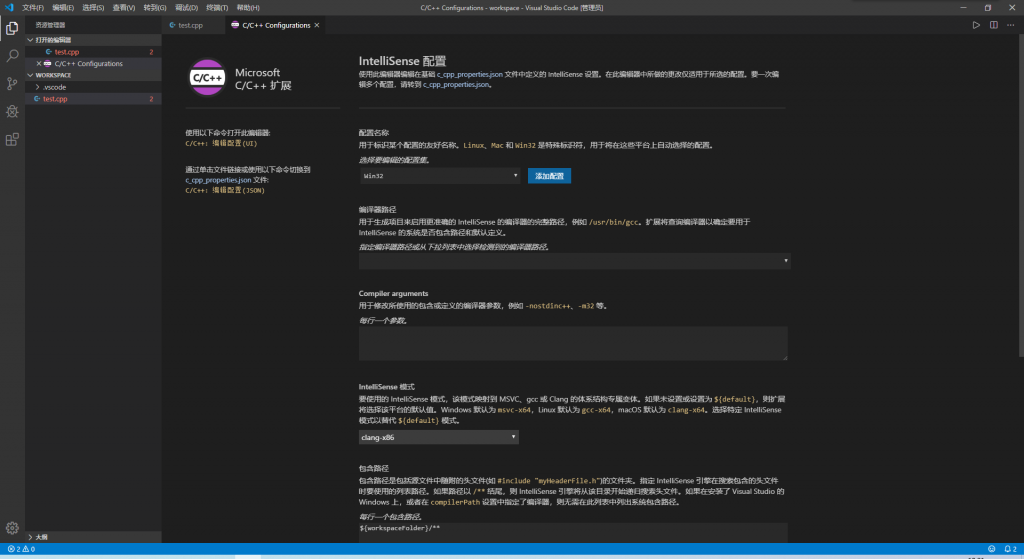Screen dimensions: 1024x559
Task: Open the Search view in activity bar
Action: 12,56
